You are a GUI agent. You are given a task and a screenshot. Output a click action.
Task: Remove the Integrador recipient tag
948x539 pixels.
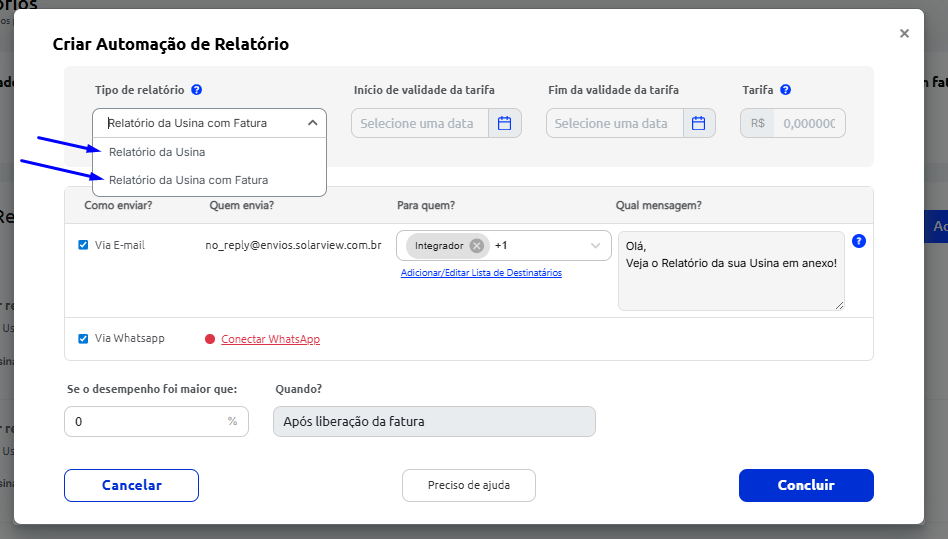[x=477, y=246]
